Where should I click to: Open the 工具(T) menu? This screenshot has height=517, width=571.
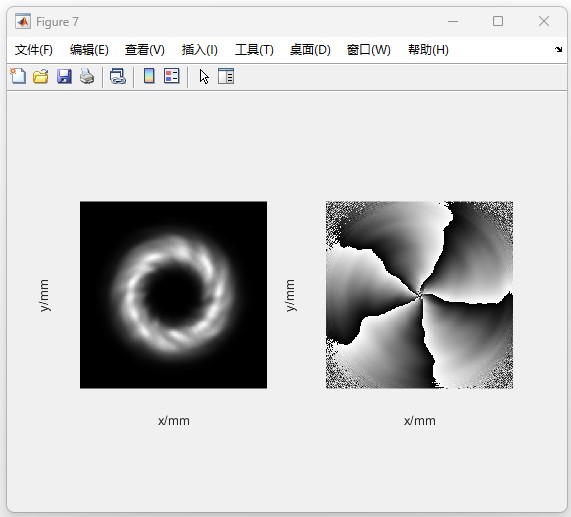pos(254,50)
